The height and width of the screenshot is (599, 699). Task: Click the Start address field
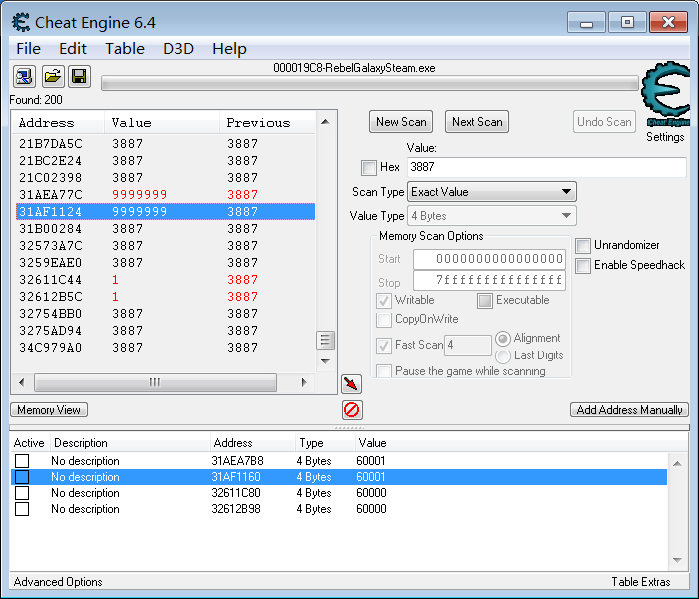pyautogui.click(x=489, y=259)
